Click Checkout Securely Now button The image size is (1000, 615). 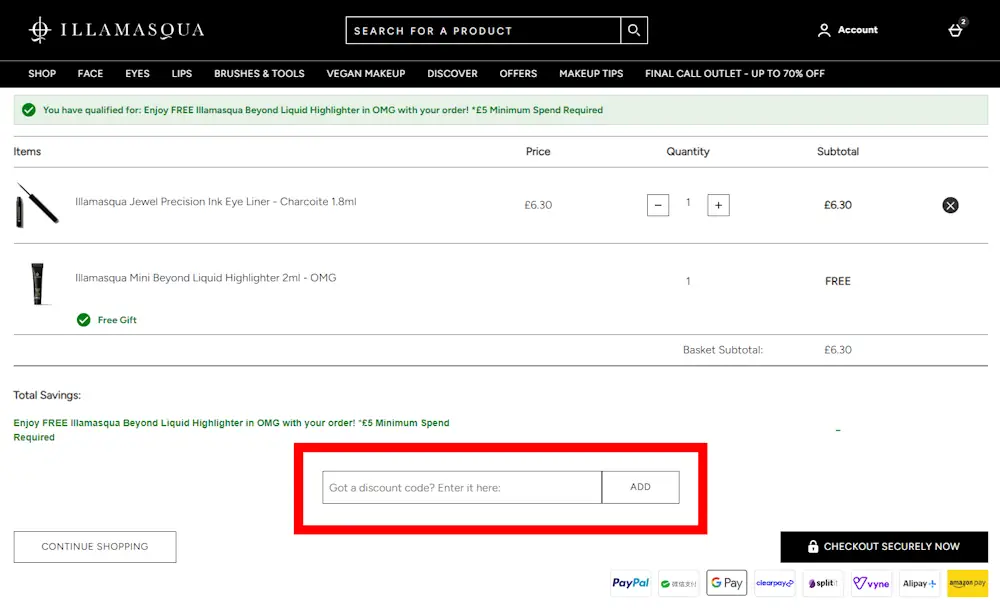pos(884,547)
